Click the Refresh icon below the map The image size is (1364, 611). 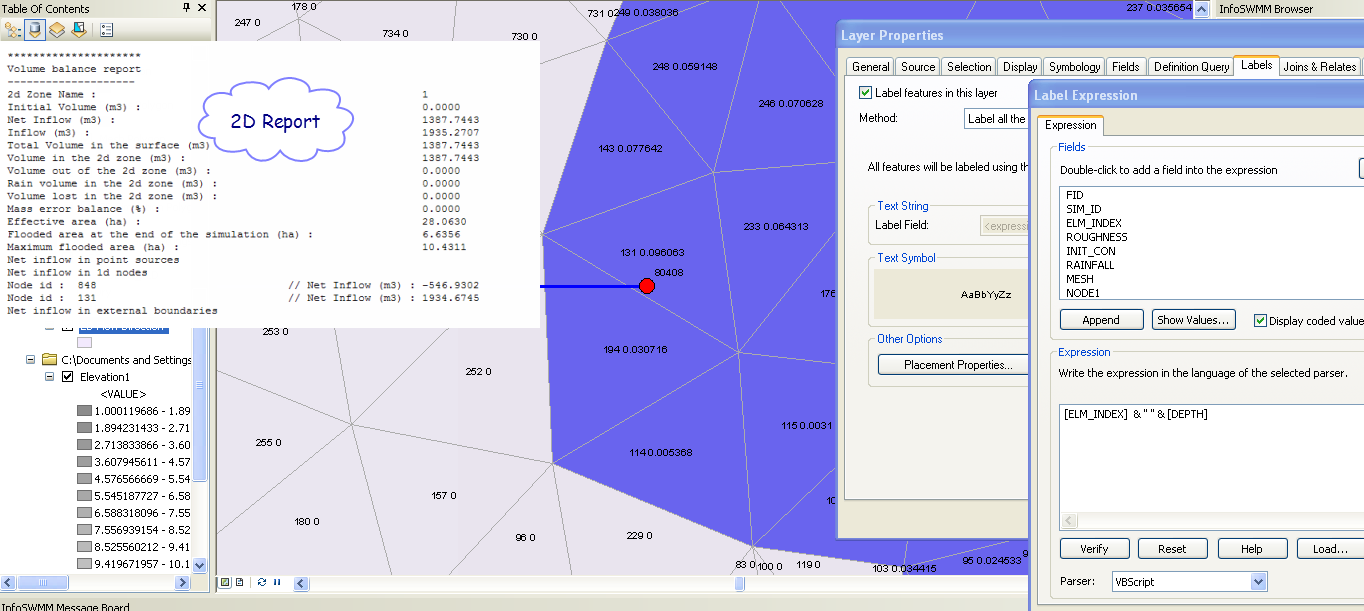(262, 582)
